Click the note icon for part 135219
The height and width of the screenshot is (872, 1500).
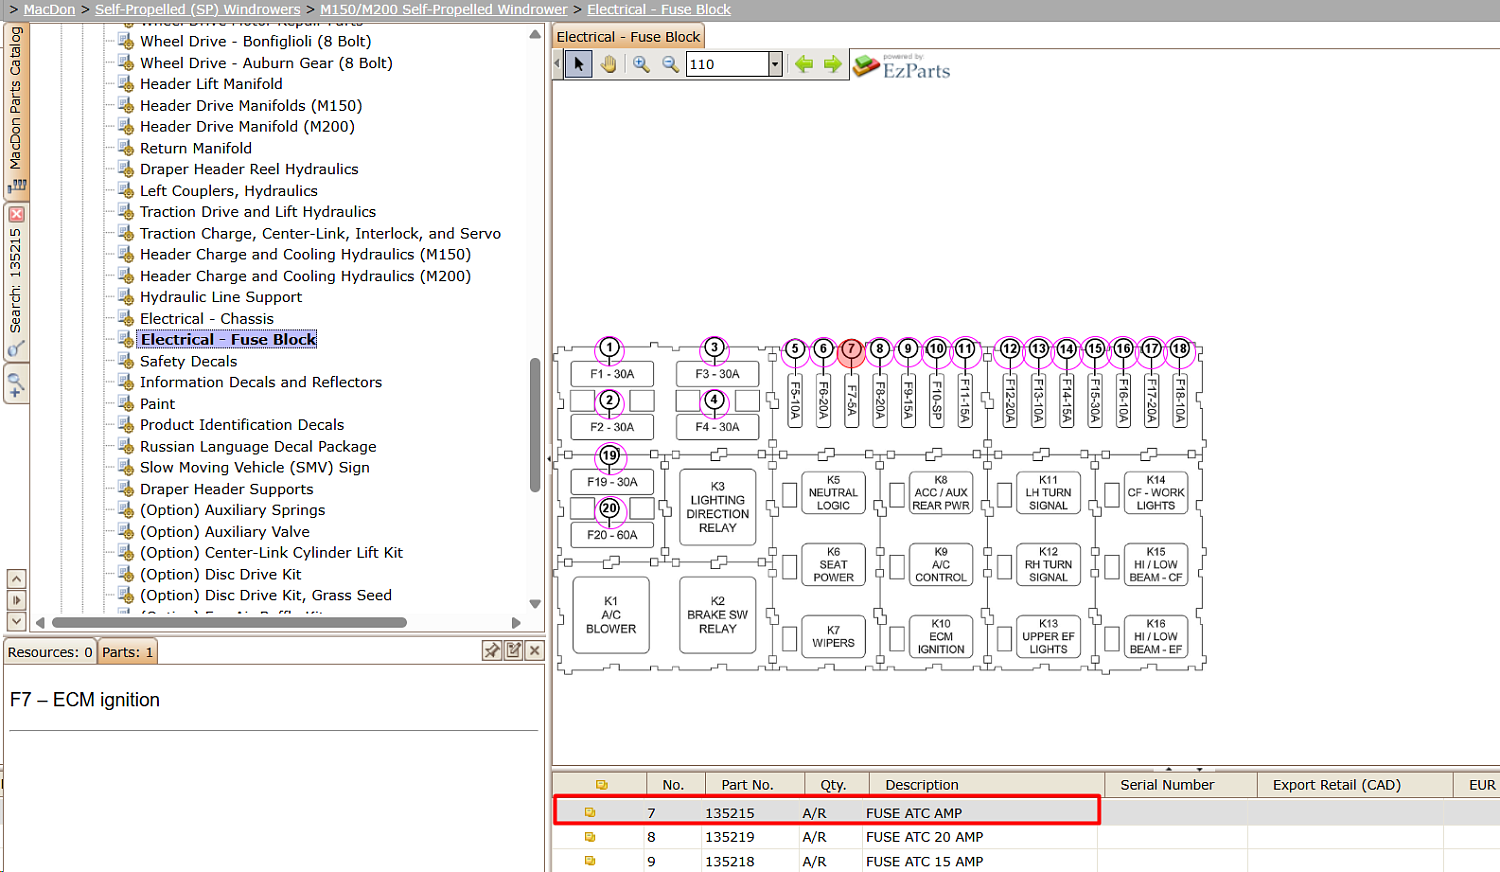tap(590, 837)
